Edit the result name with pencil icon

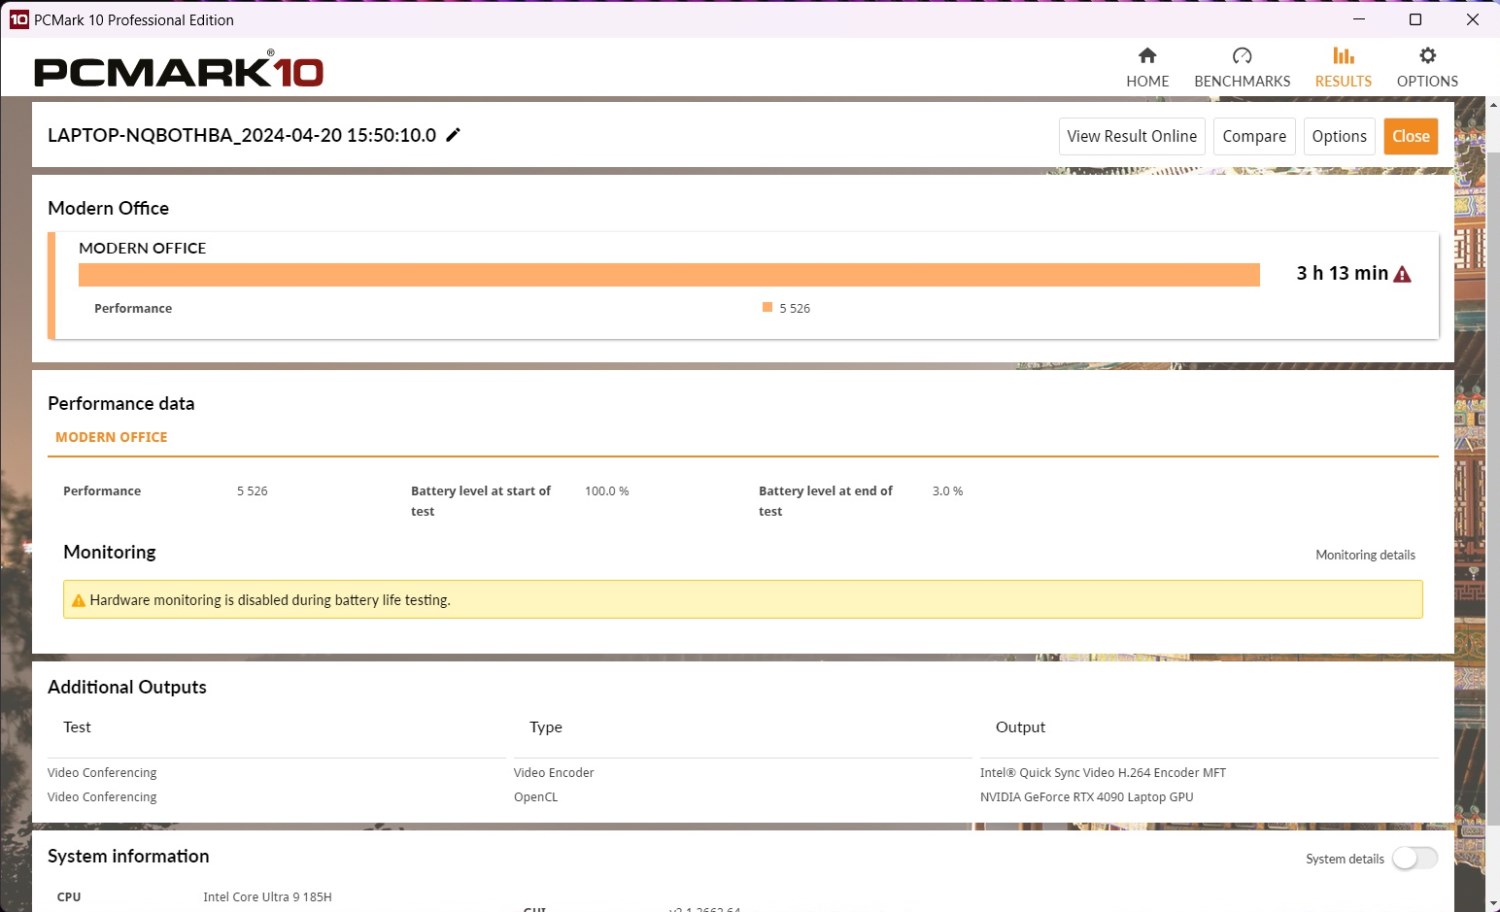point(453,135)
